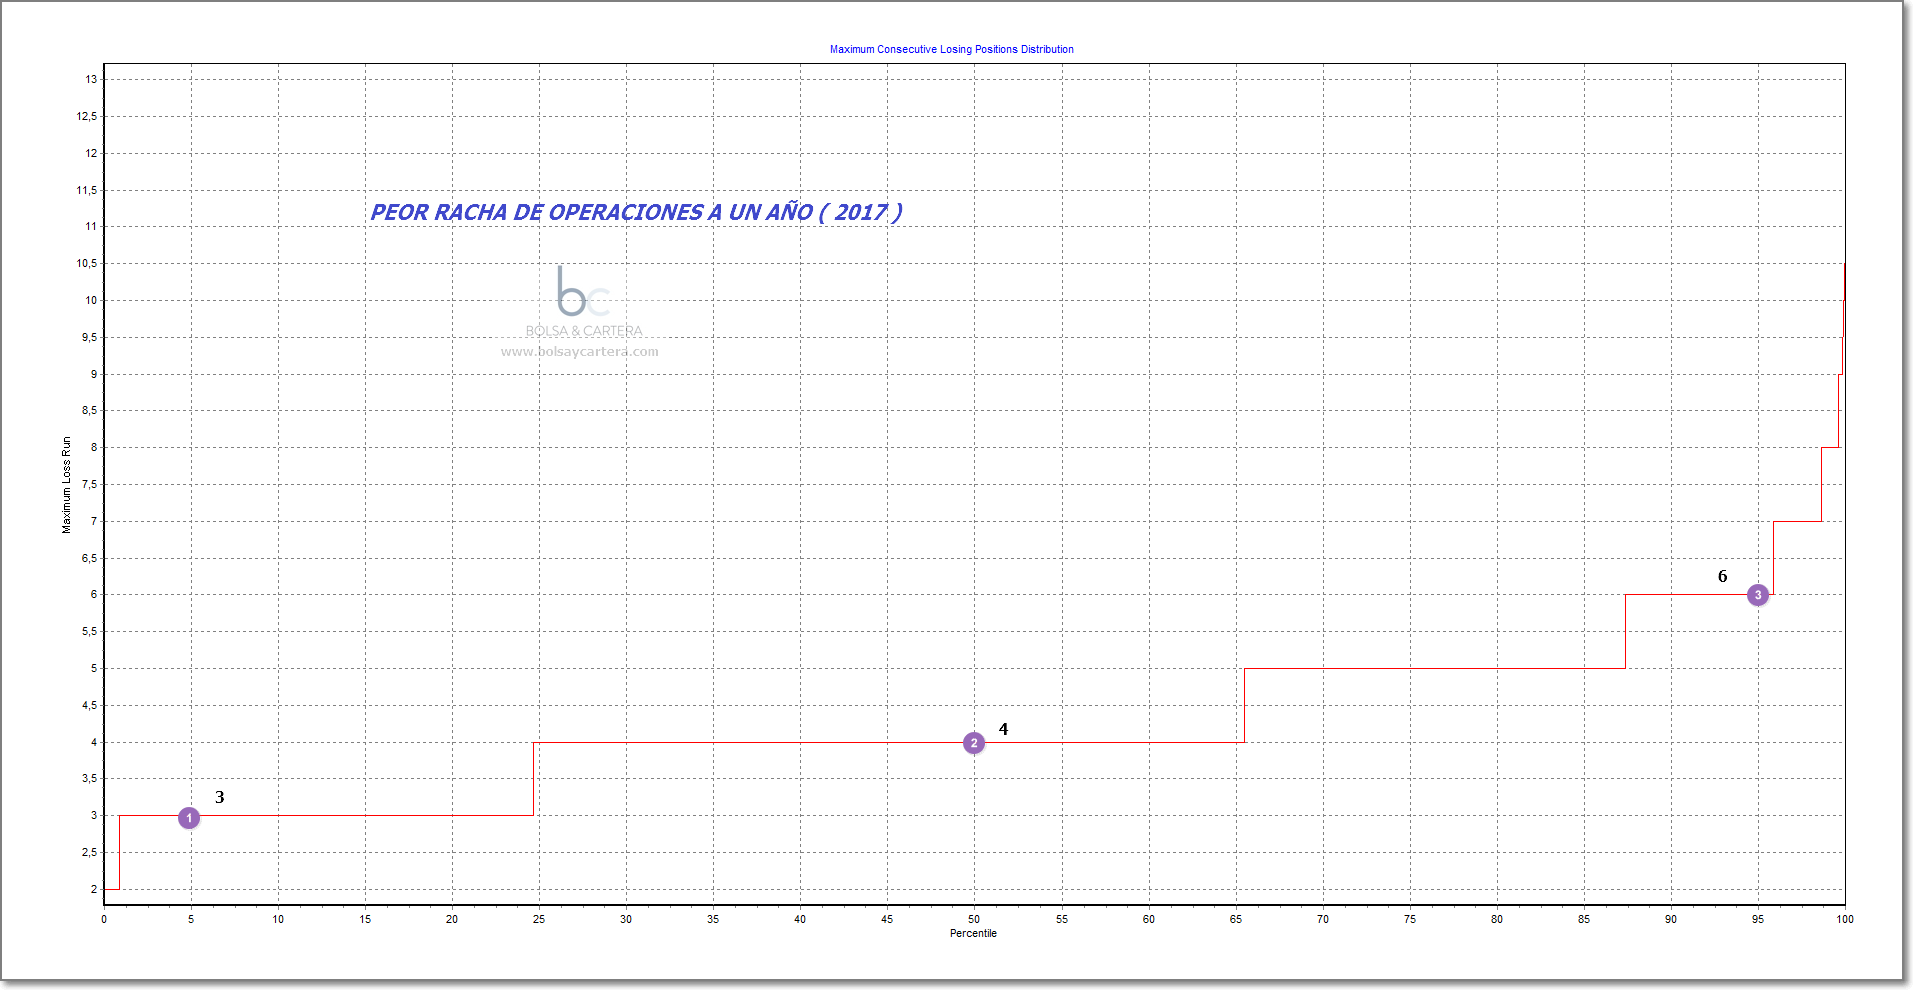Click the purple marker numbered 1

pos(189,818)
